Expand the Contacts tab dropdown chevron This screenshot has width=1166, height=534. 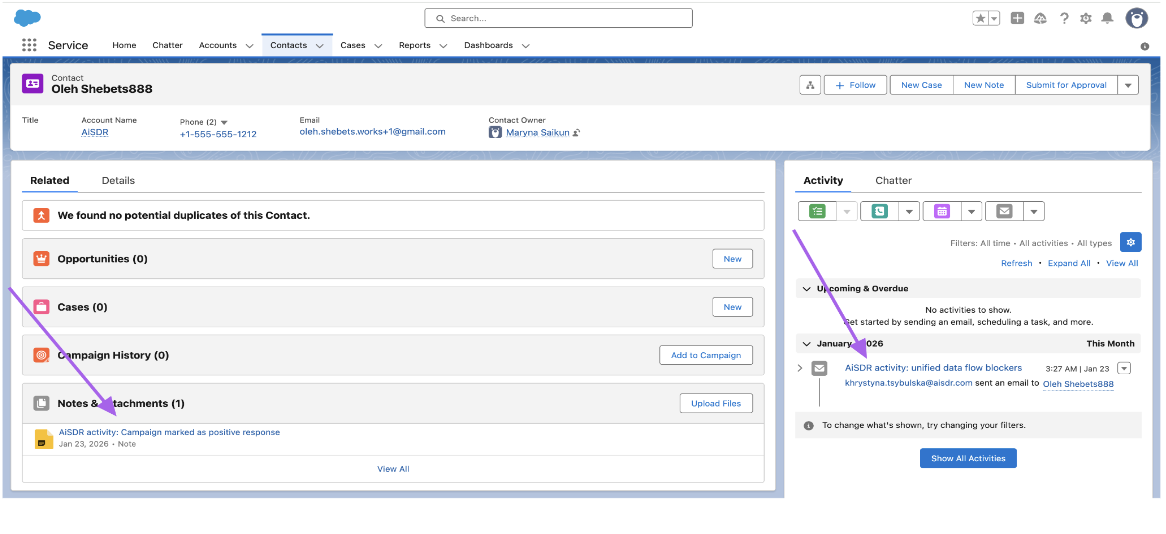(x=320, y=46)
